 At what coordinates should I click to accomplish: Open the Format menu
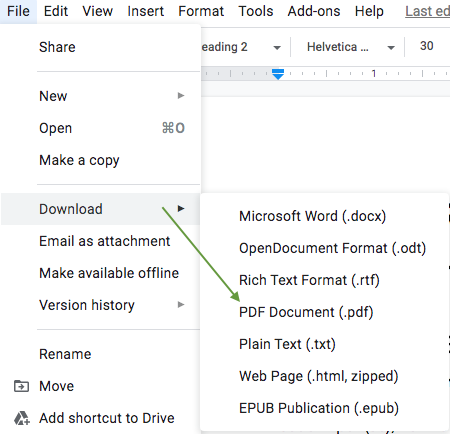coord(201,11)
